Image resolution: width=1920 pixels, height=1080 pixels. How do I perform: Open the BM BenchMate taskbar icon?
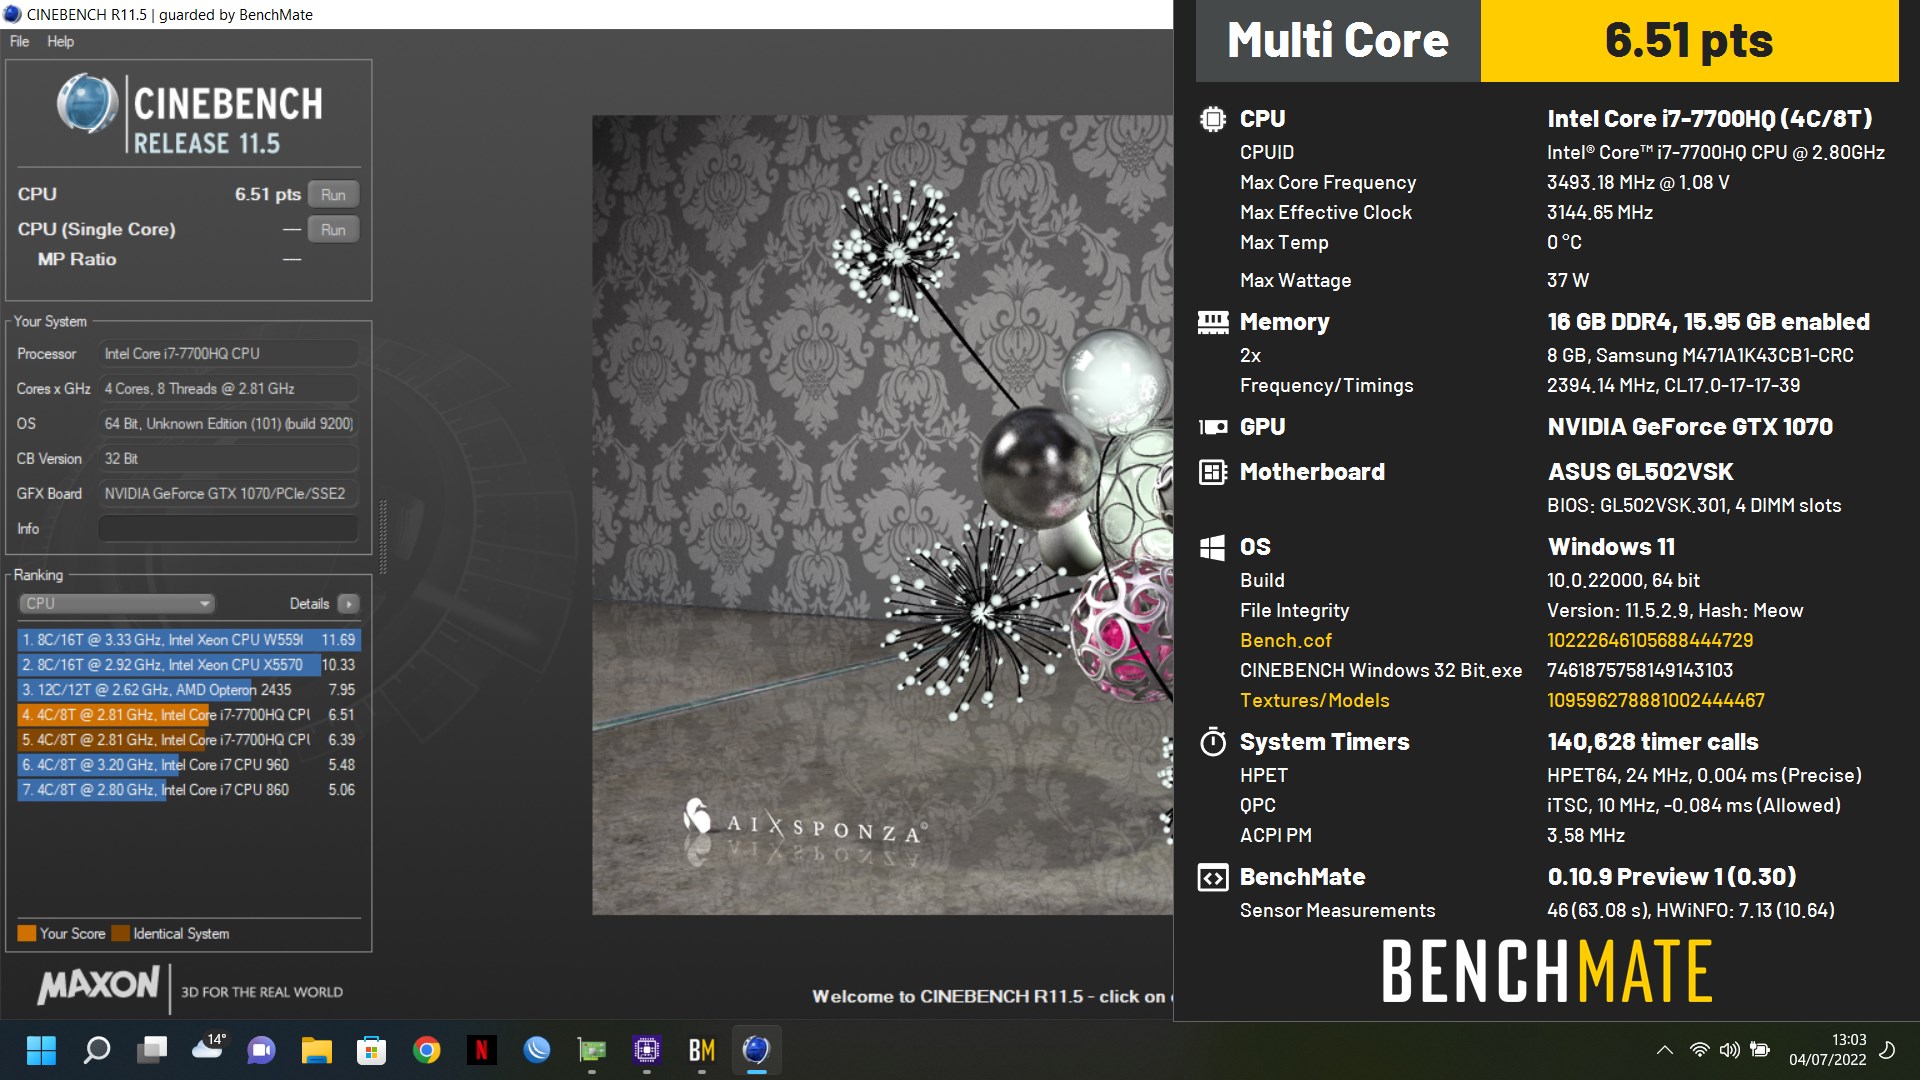[x=702, y=1050]
